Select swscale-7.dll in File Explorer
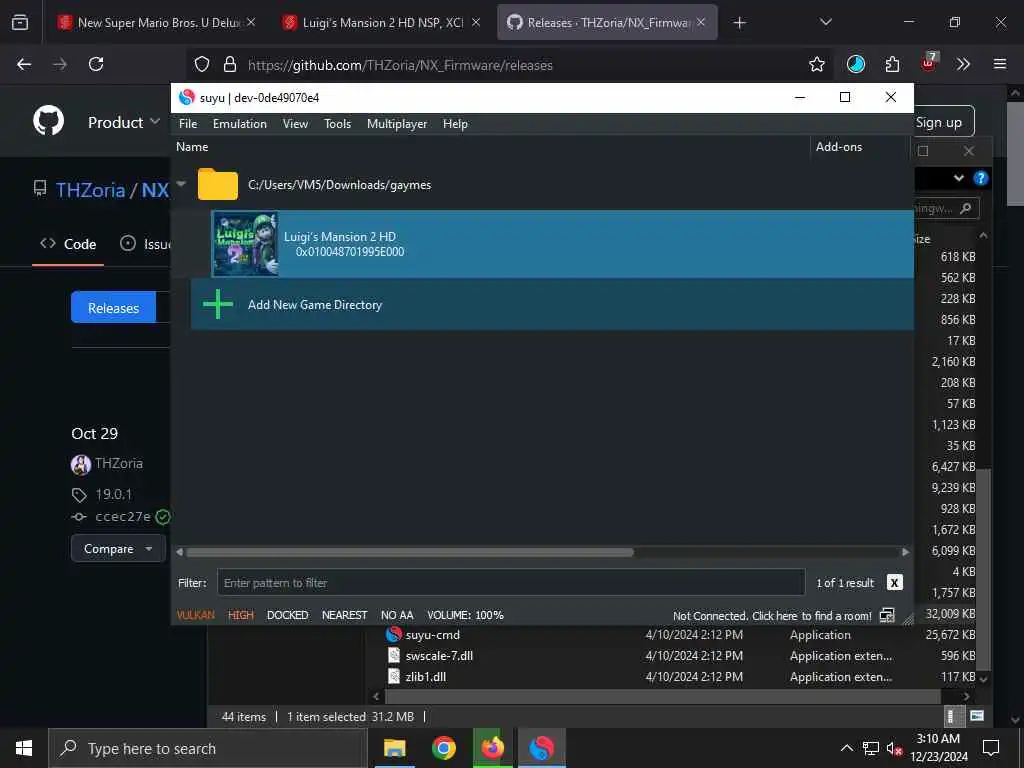 coord(439,656)
